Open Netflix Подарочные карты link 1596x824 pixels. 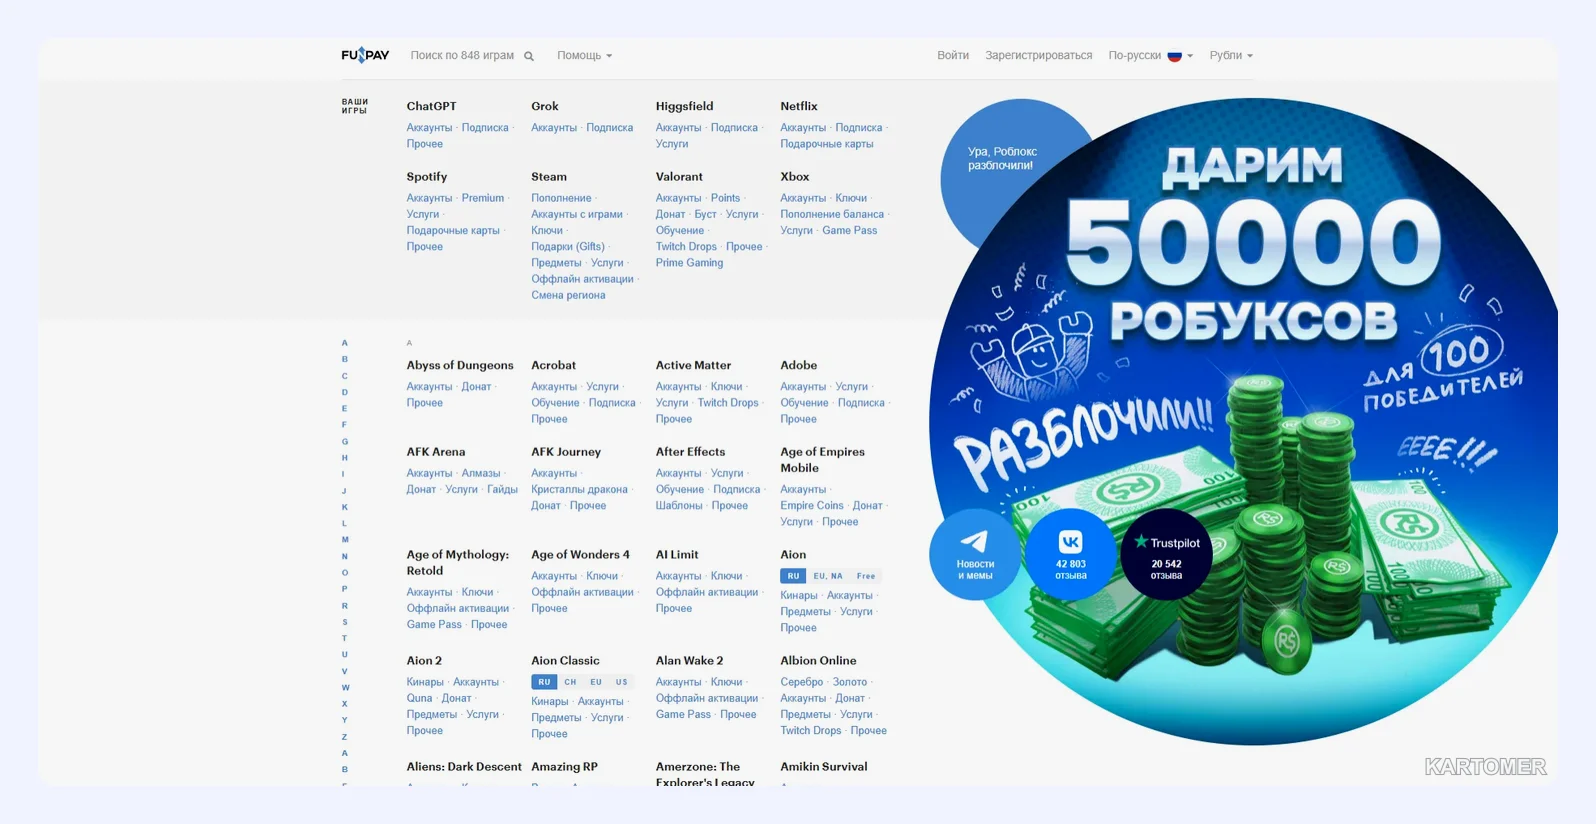coord(827,144)
